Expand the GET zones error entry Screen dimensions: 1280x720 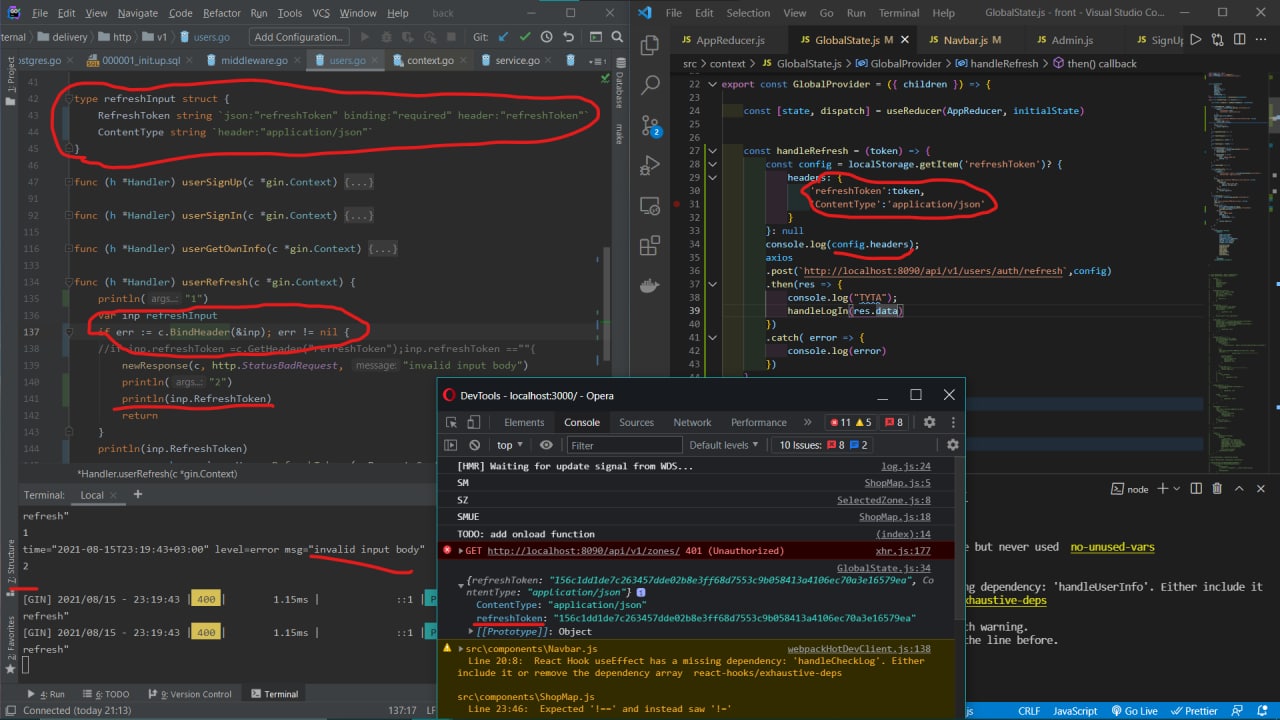point(461,551)
